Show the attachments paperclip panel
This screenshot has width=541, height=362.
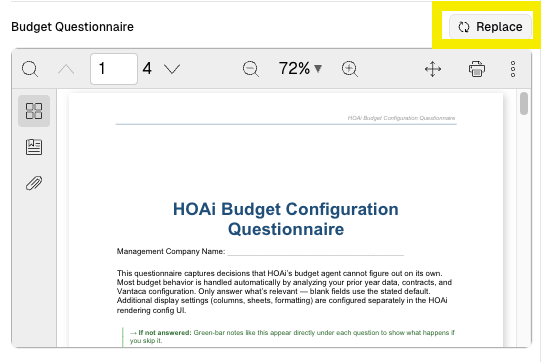point(34,183)
